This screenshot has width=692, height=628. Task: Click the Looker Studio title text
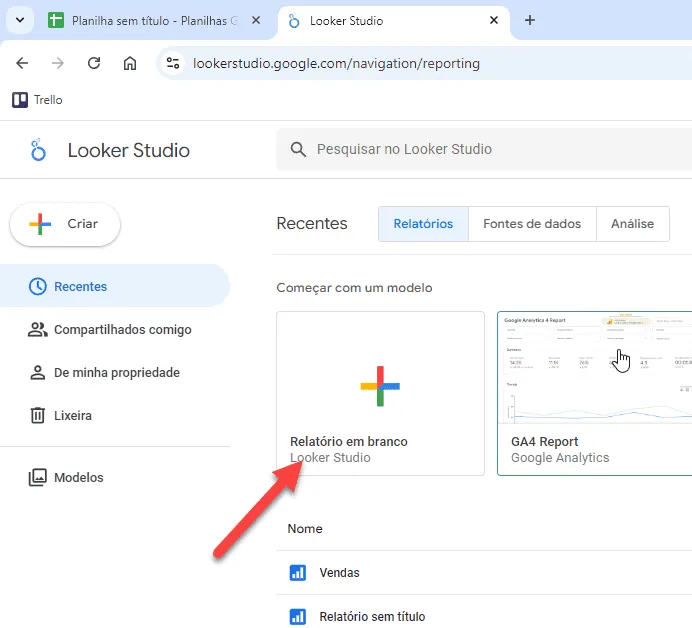click(128, 150)
